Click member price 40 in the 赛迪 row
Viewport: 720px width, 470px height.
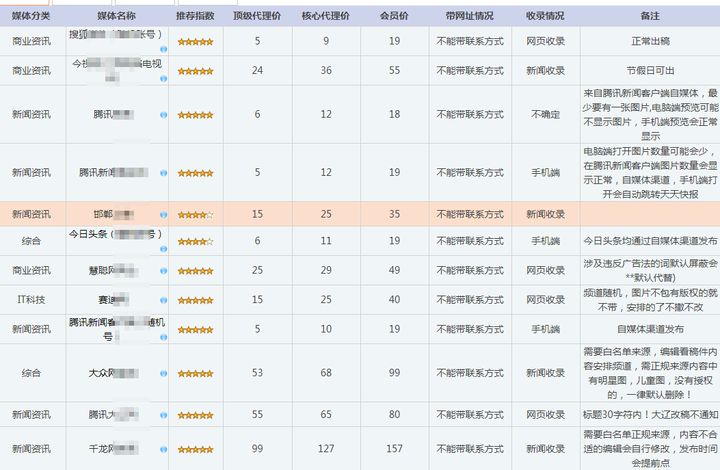click(394, 300)
